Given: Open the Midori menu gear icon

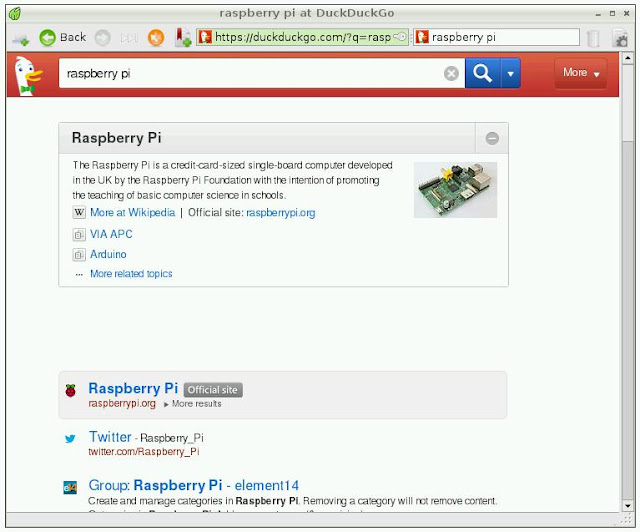Looking at the screenshot, I should click(x=620, y=38).
